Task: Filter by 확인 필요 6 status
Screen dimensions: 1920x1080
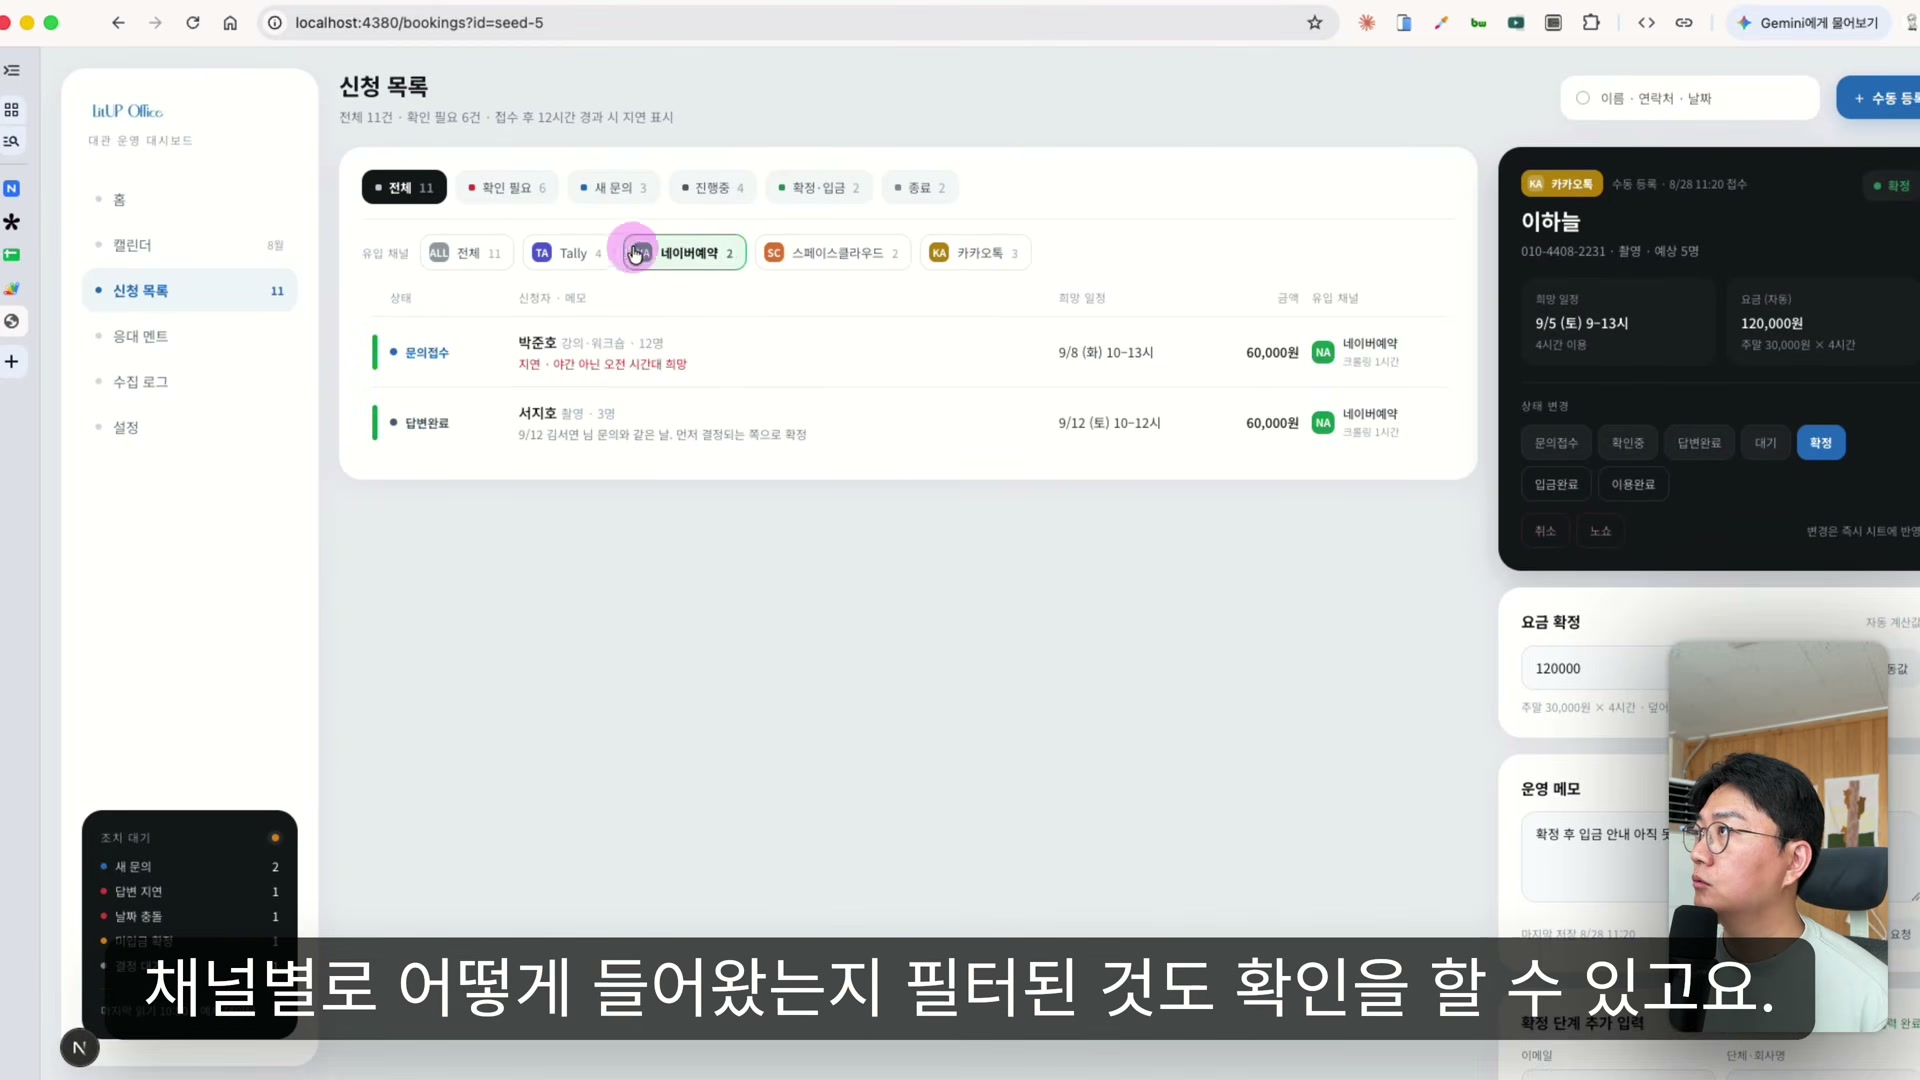Action: [507, 187]
